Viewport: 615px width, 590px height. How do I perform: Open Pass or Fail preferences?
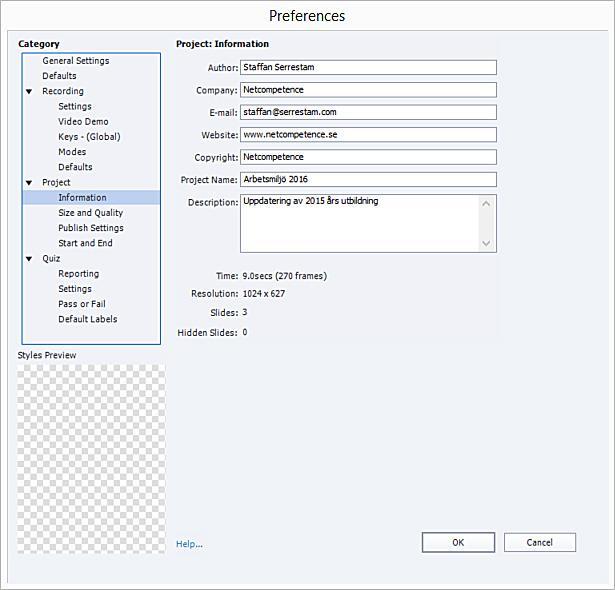click(x=82, y=304)
